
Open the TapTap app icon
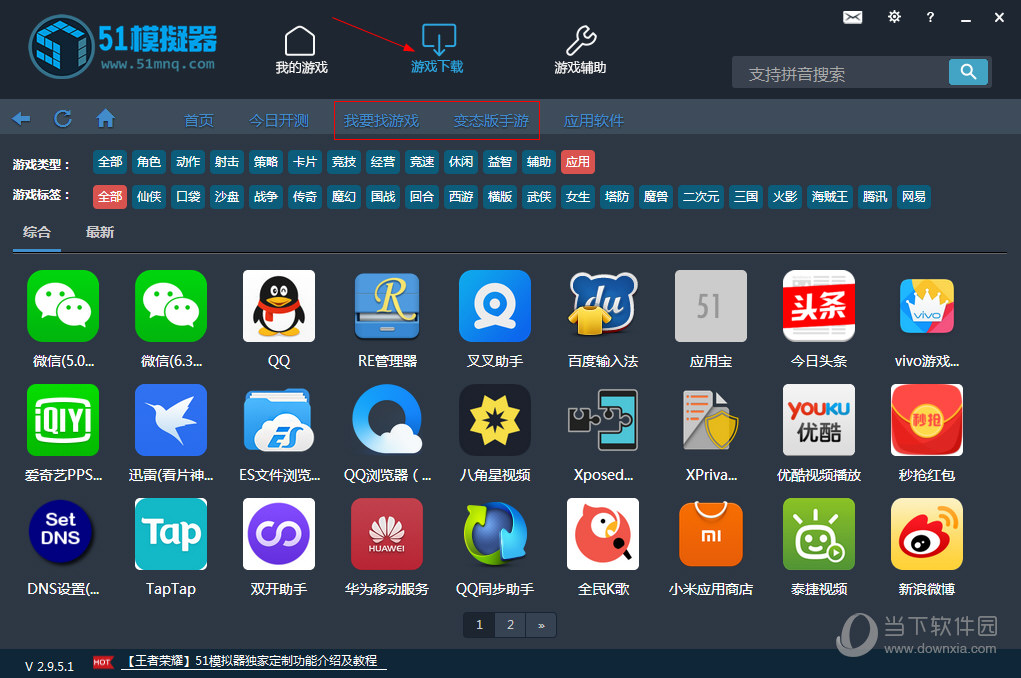pyautogui.click(x=170, y=534)
